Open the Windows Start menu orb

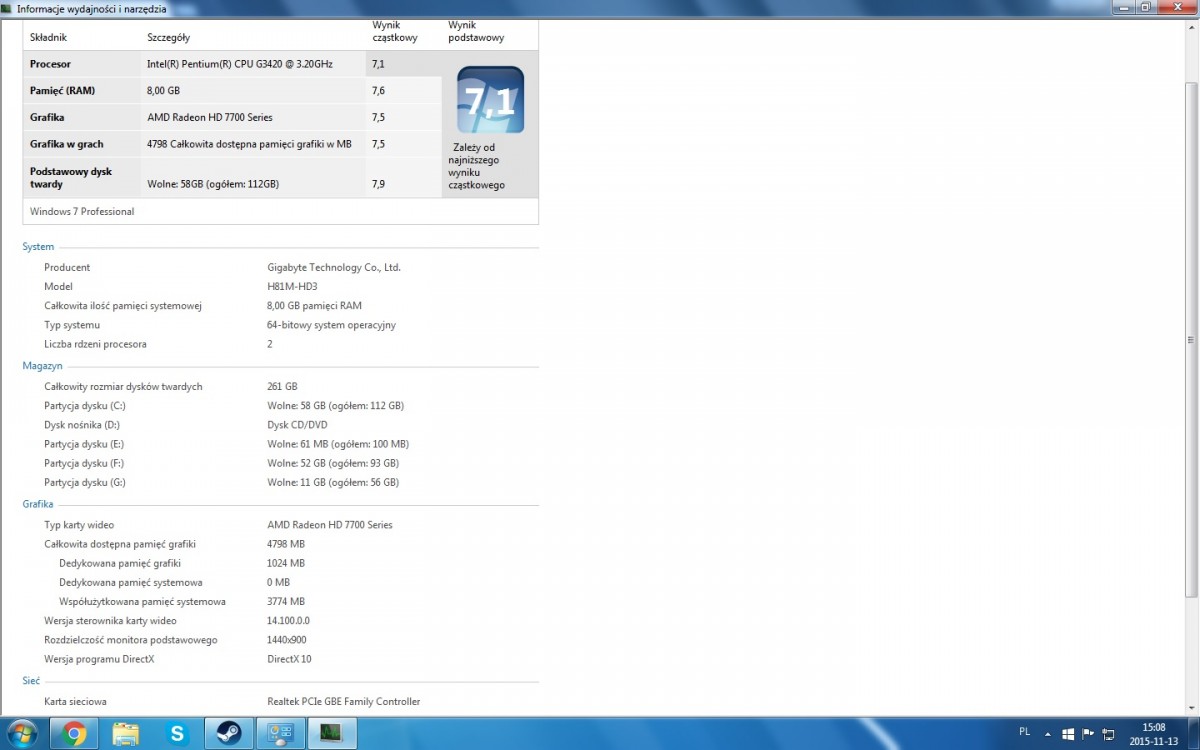coord(21,734)
